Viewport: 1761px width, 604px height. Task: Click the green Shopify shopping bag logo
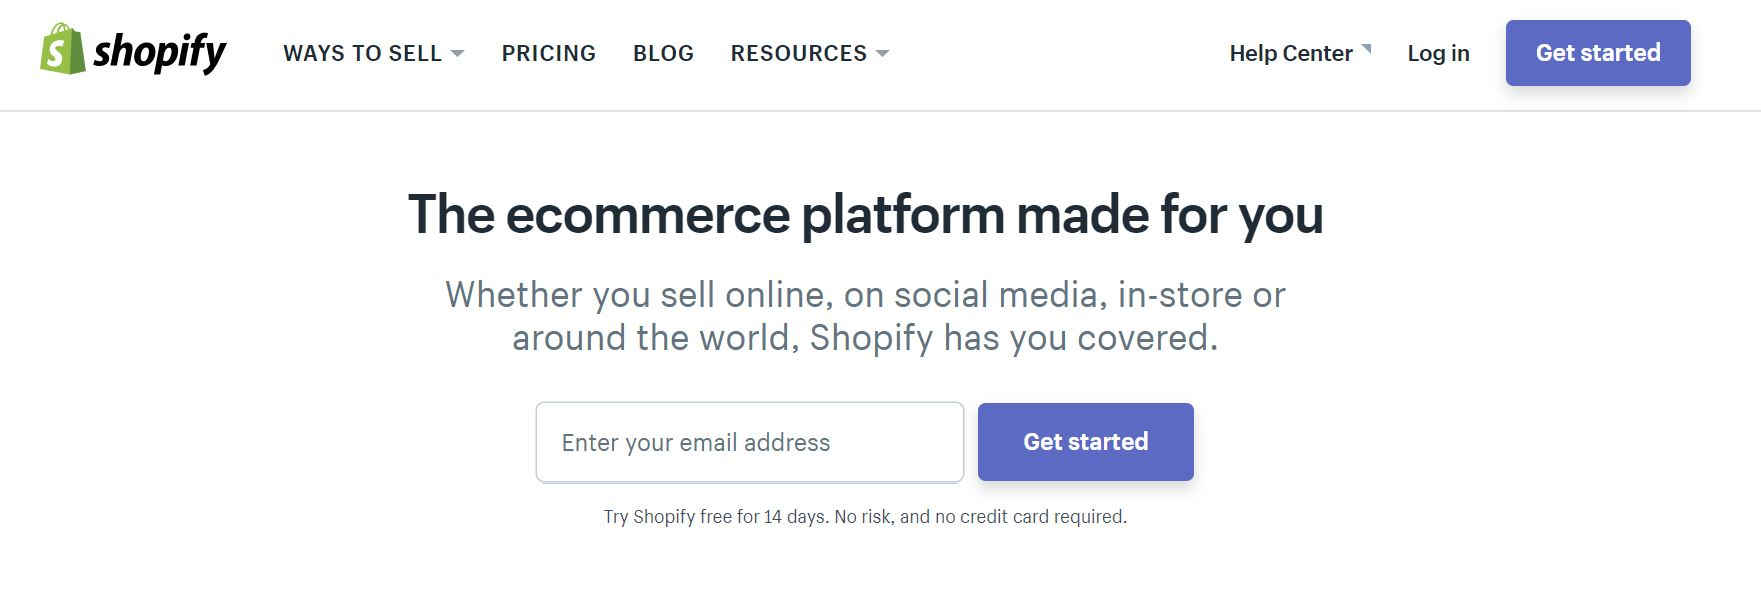pyautogui.click(x=62, y=49)
